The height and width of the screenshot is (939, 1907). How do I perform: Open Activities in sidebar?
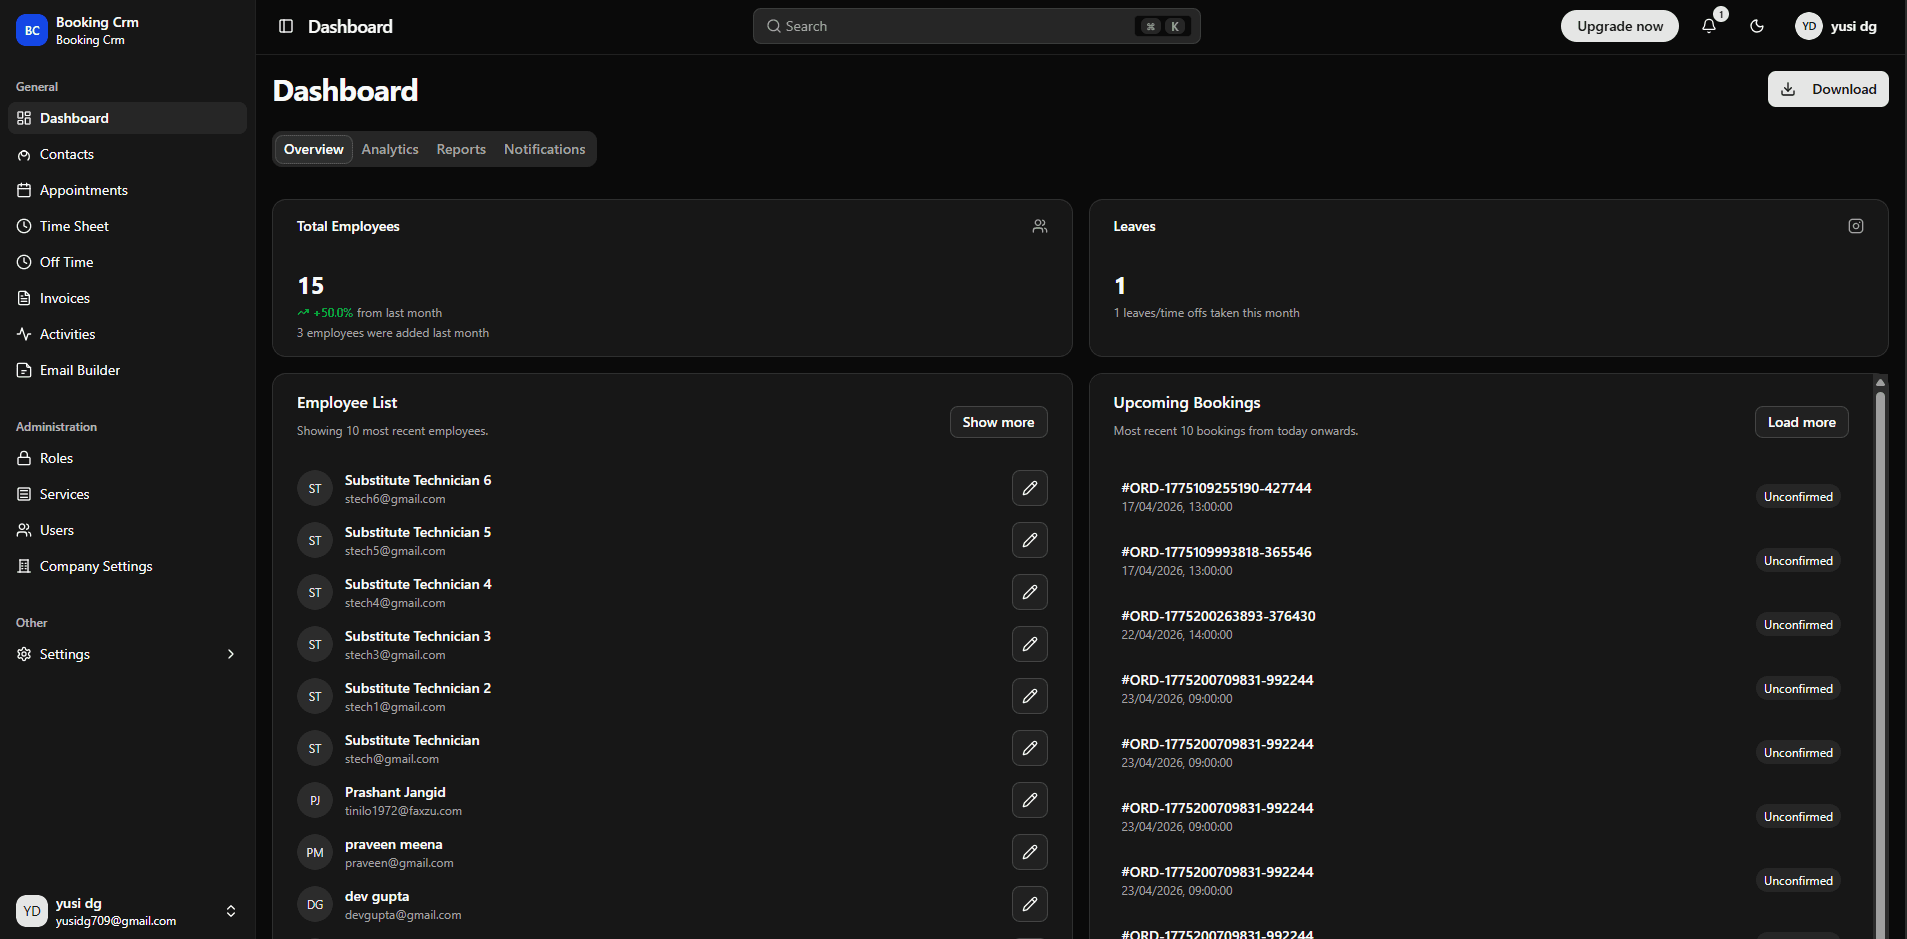[127, 334]
